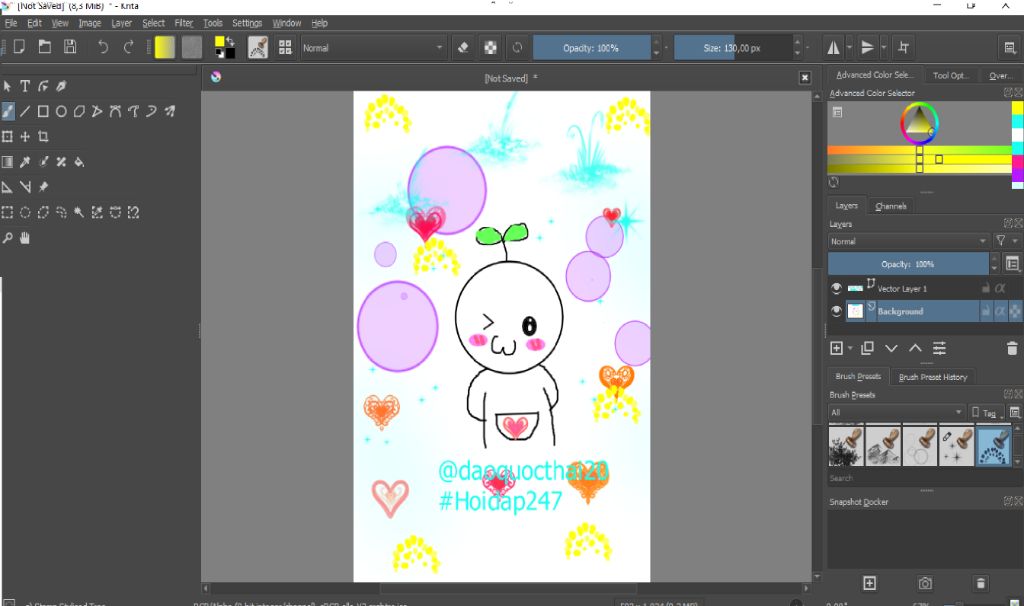This screenshot has height=606, width=1024.
Task: Select the Color Picker eyedropper tool
Action: point(25,162)
